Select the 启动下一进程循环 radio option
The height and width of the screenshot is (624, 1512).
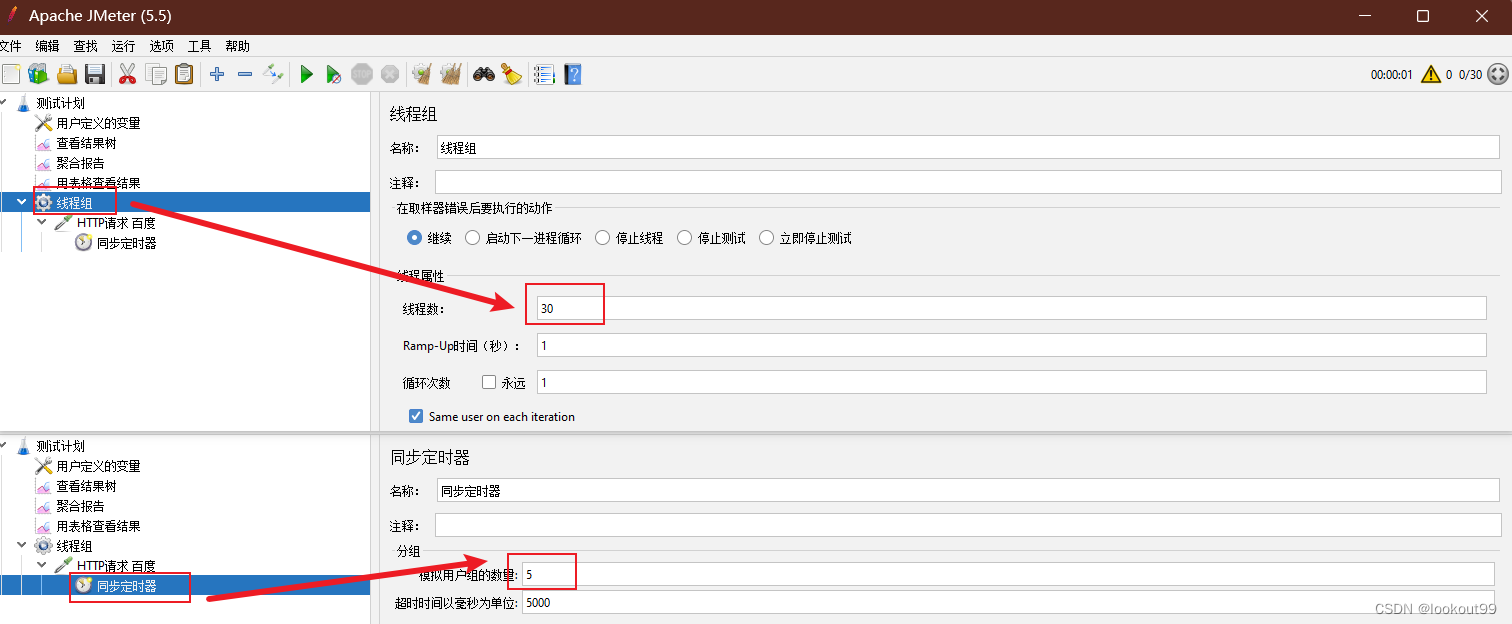pos(471,238)
